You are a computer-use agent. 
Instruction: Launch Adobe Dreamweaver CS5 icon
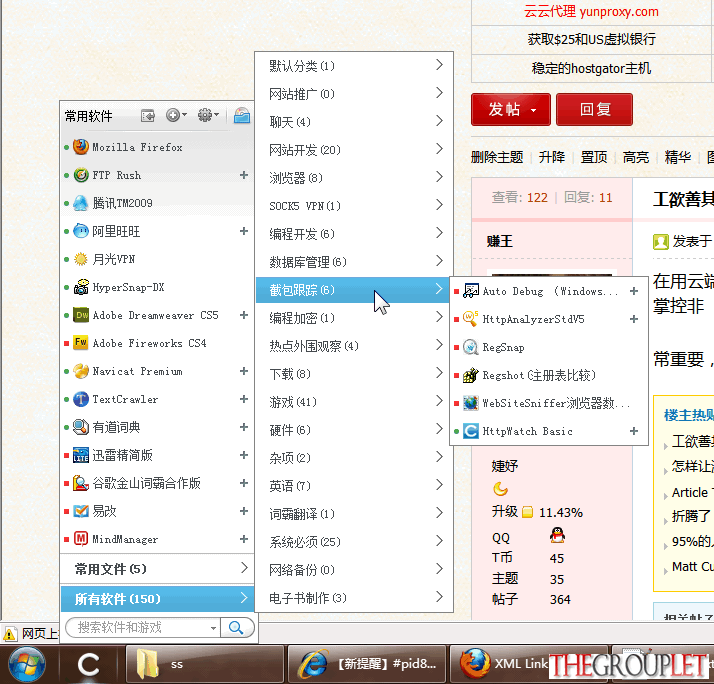pos(81,315)
